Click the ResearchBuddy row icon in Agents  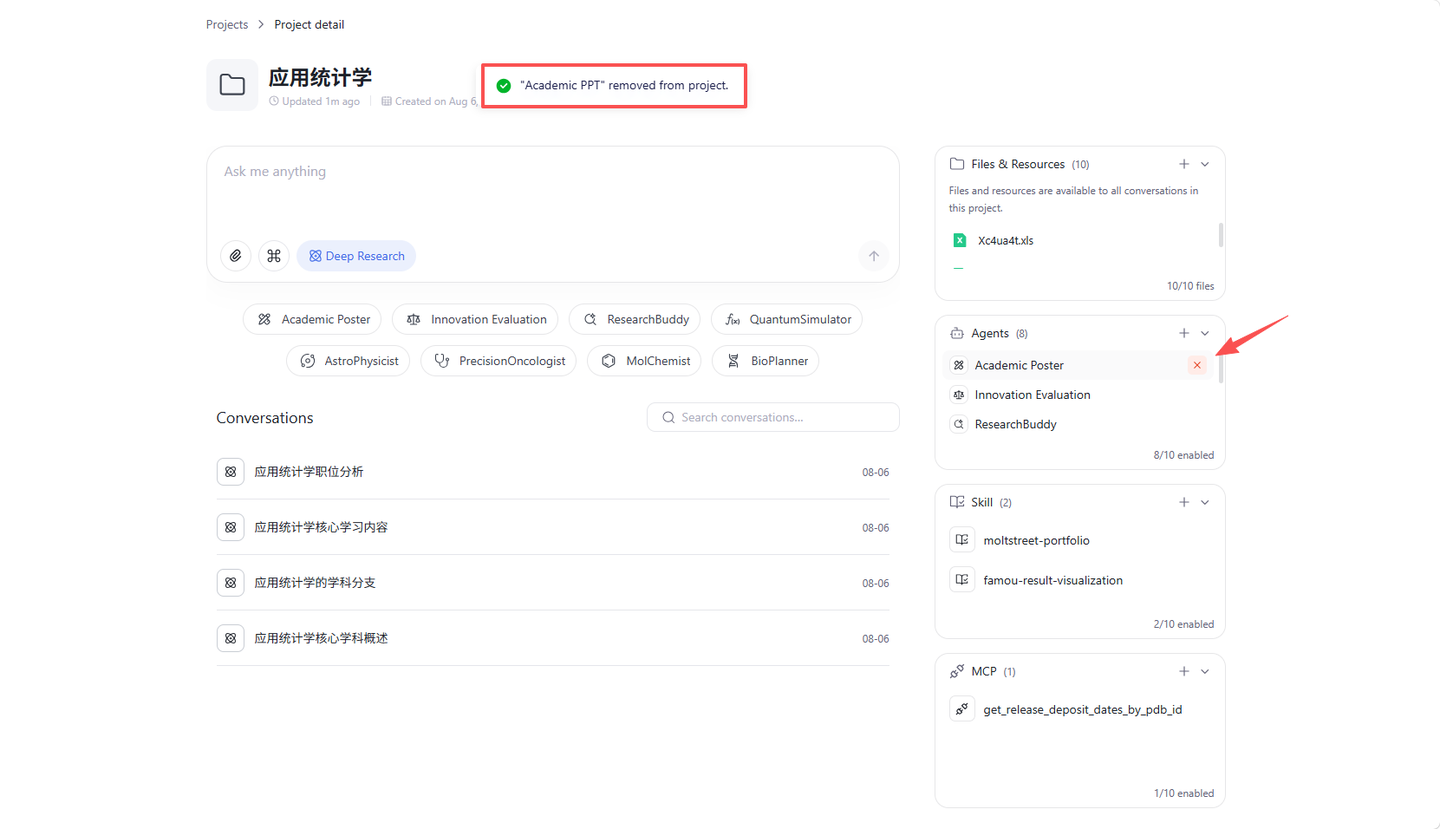958,424
